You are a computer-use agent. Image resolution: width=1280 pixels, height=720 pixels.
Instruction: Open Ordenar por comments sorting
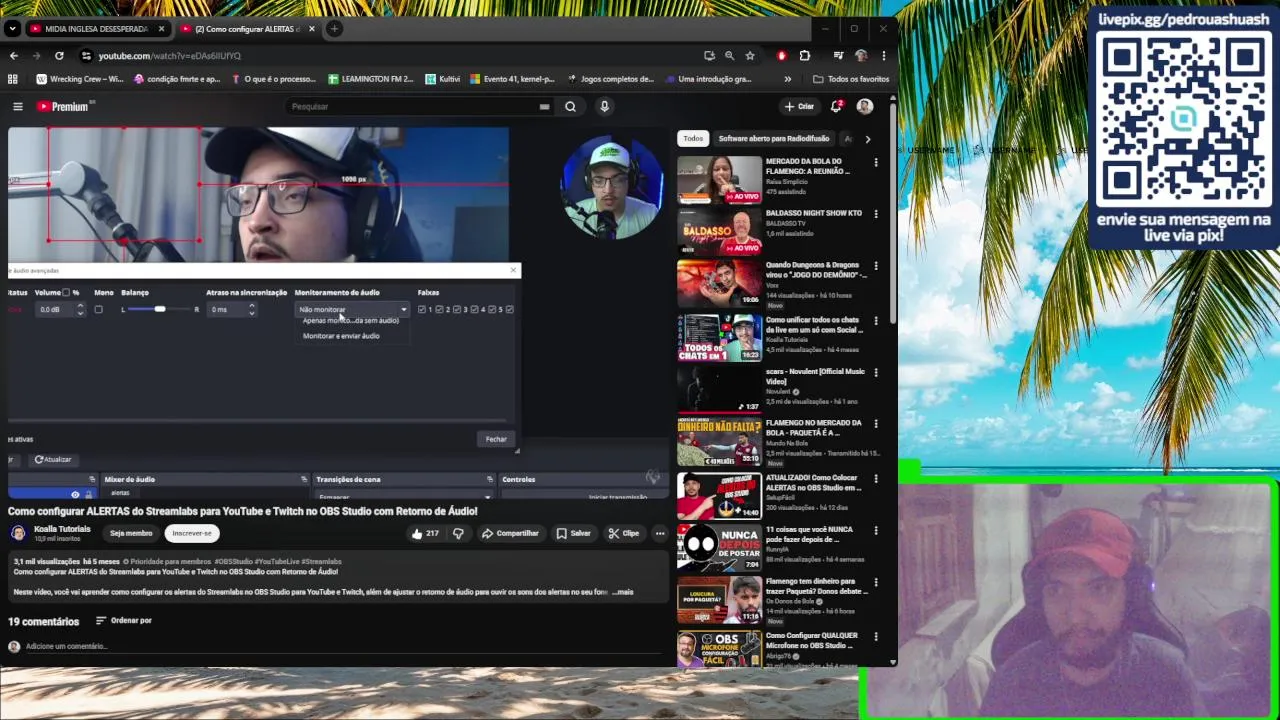tap(123, 621)
